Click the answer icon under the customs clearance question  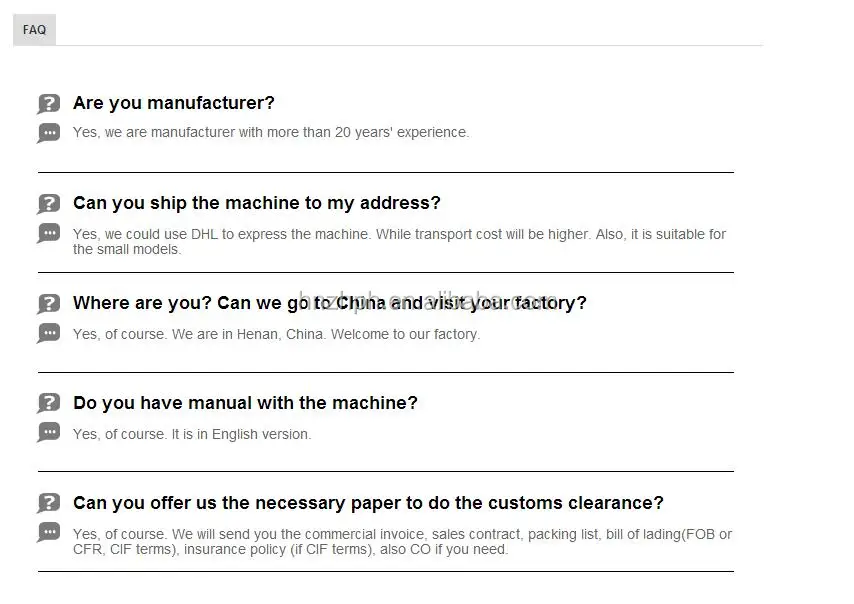coord(48,533)
